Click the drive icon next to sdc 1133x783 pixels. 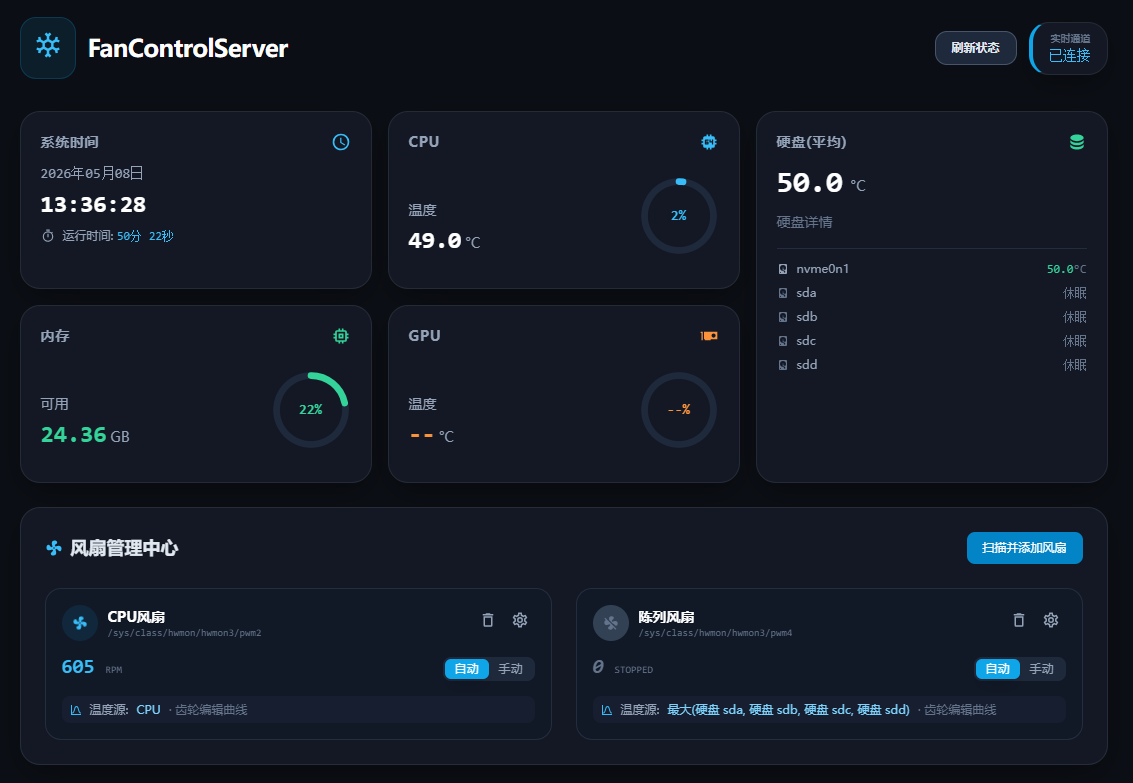pyautogui.click(x=783, y=341)
